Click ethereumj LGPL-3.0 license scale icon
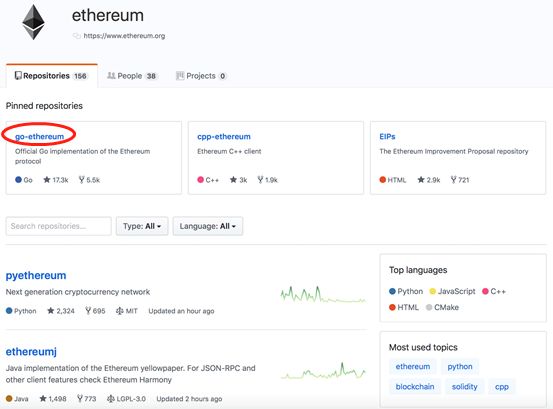The width and height of the screenshot is (553, 409). pos(111,398)
